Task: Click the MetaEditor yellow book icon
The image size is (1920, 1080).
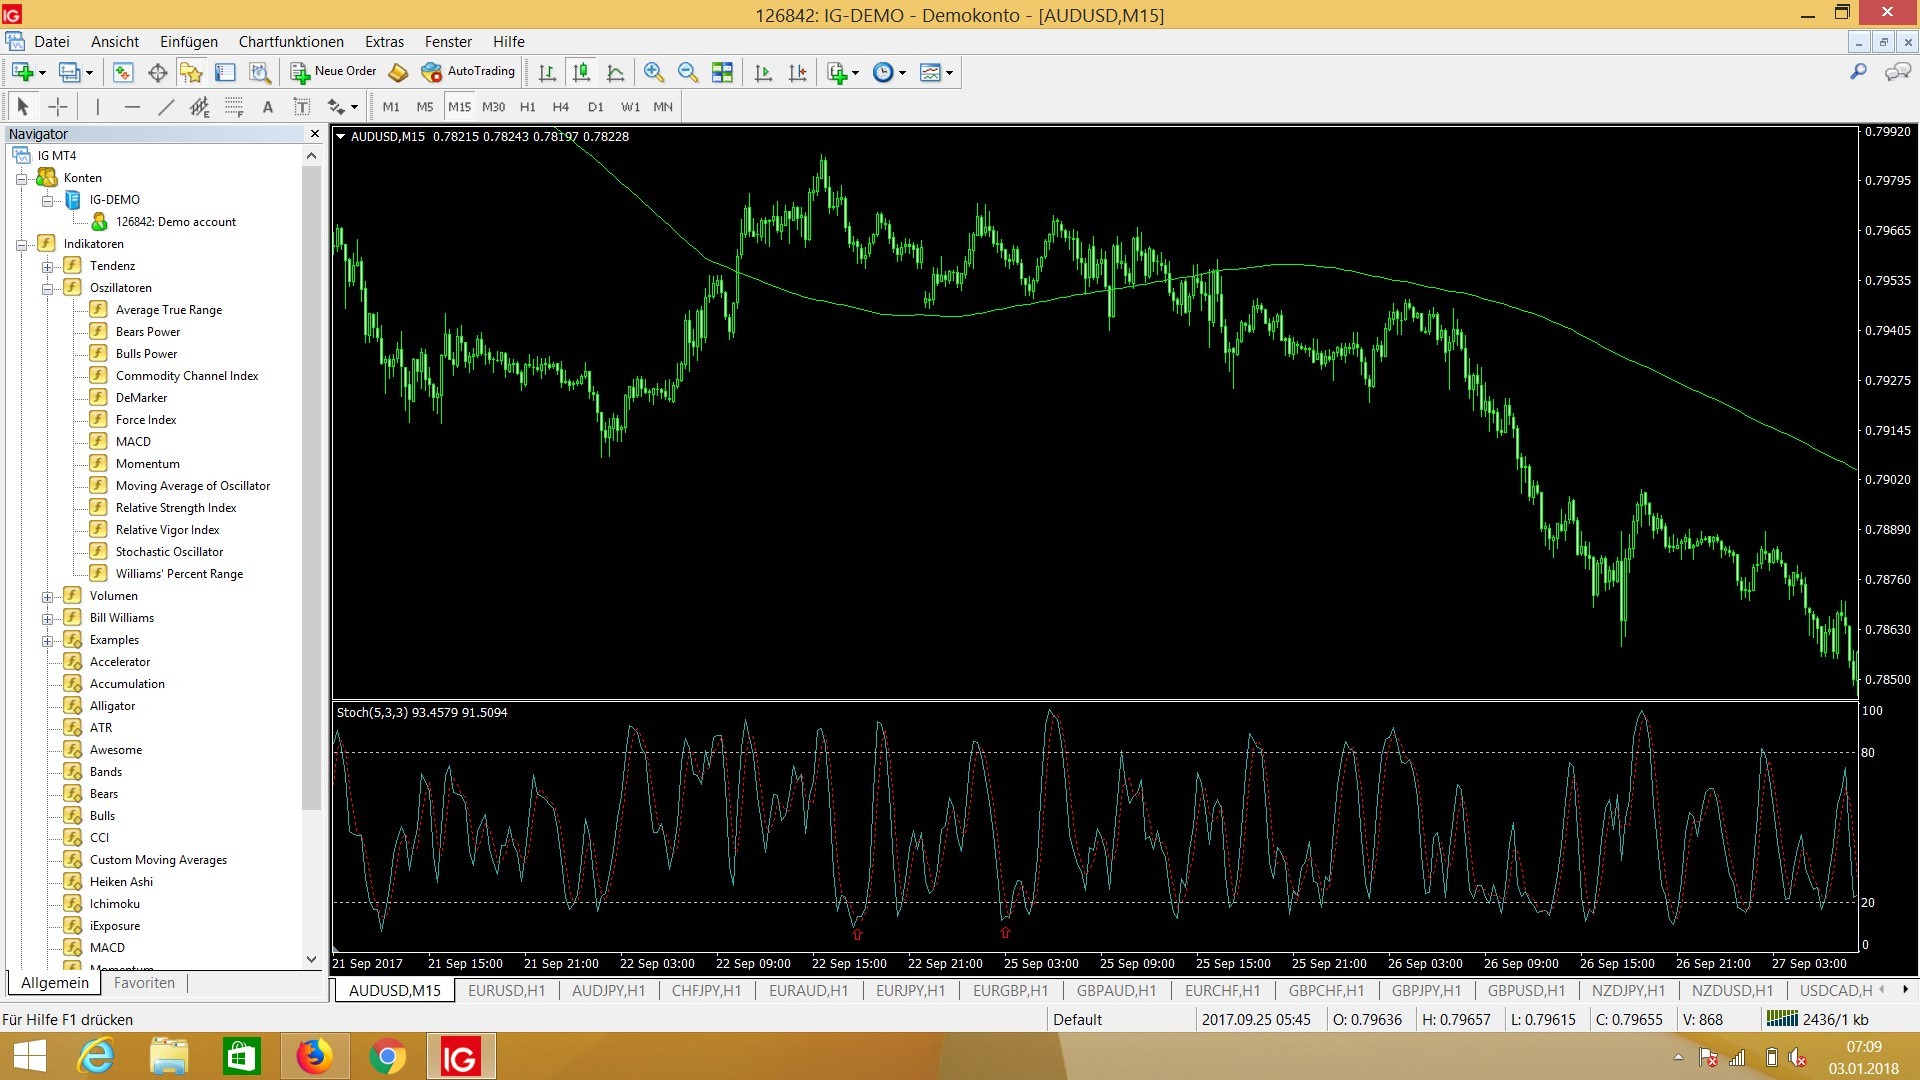Action: pos(398,72)
